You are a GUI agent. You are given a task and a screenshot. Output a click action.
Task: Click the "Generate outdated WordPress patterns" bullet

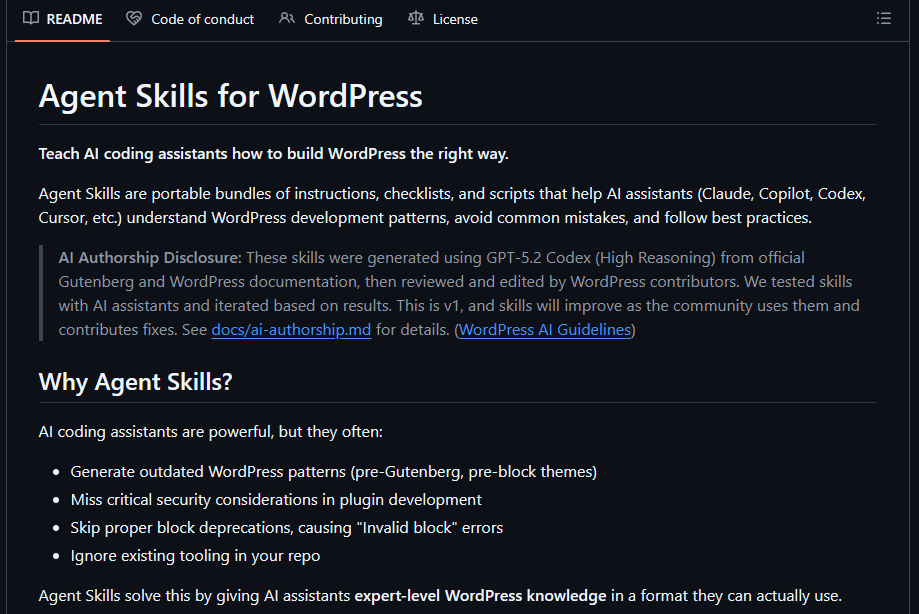333,471
